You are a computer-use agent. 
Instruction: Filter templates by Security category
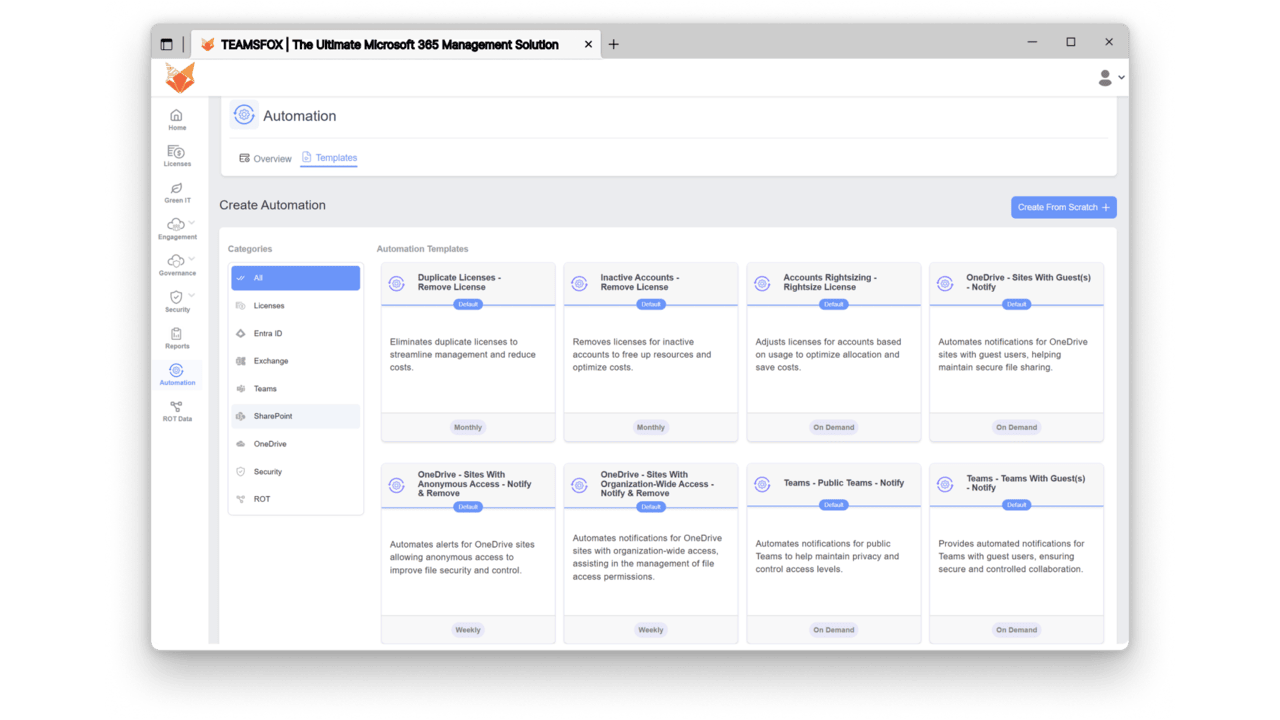(295, 472)
